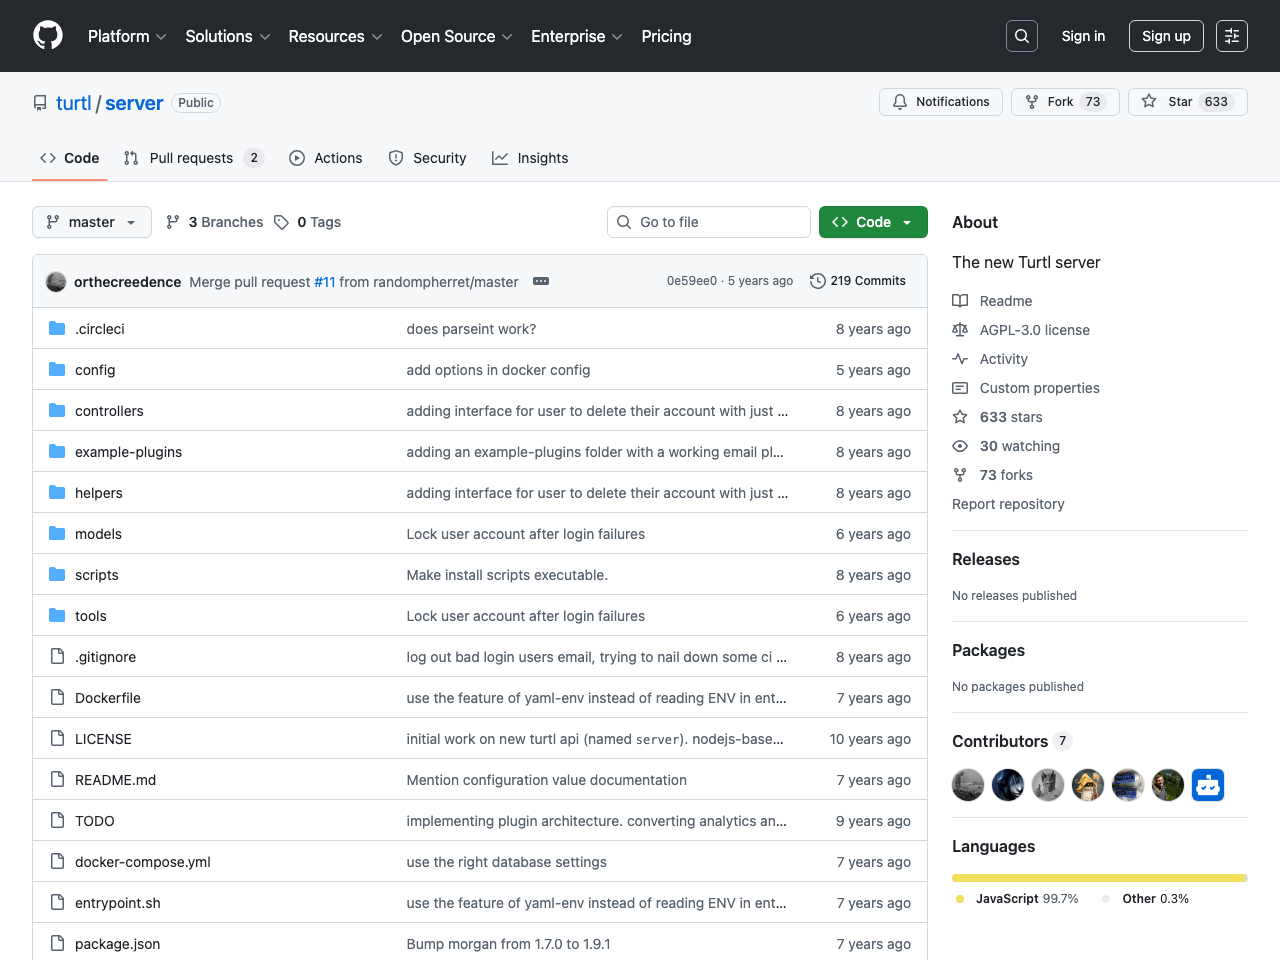1280x960 pixels.
Task: Click the AGPL-3.0 license scale icon
Action: (959, 330)
